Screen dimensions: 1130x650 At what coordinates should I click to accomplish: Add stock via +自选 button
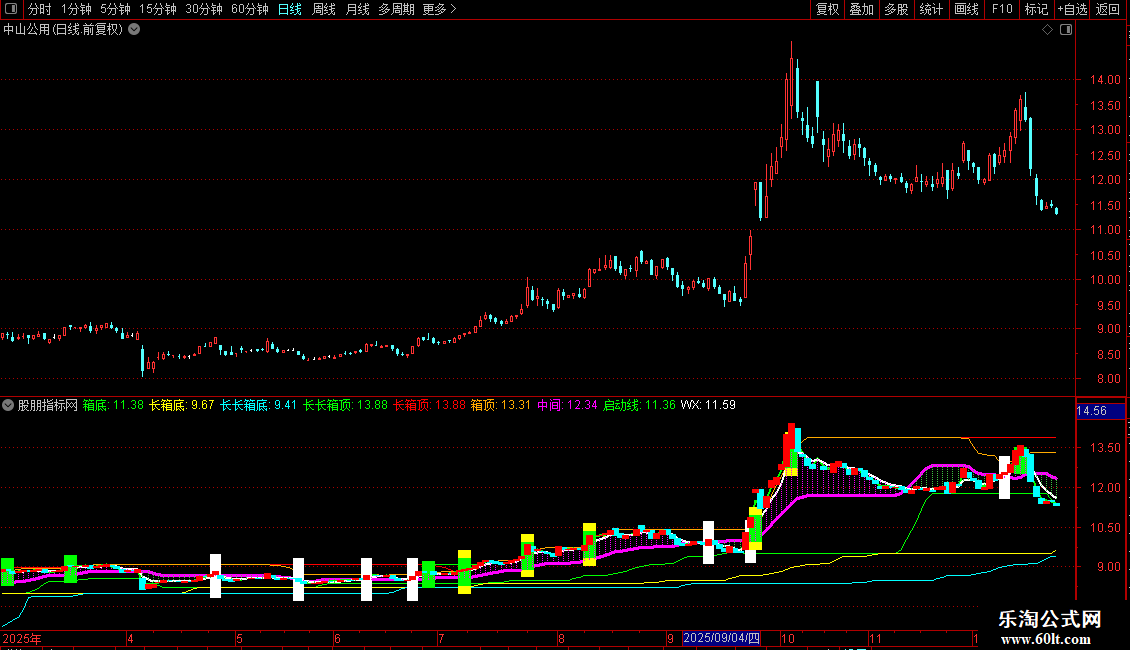point(1072,9)
